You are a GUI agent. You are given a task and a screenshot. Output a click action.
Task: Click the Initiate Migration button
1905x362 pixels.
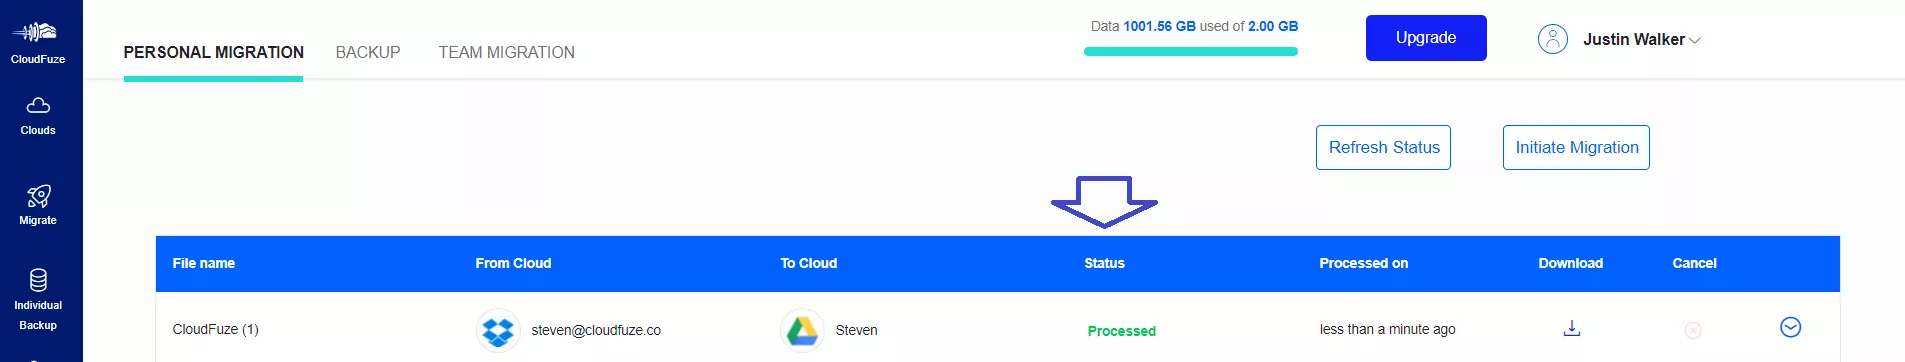point(1576,147)
